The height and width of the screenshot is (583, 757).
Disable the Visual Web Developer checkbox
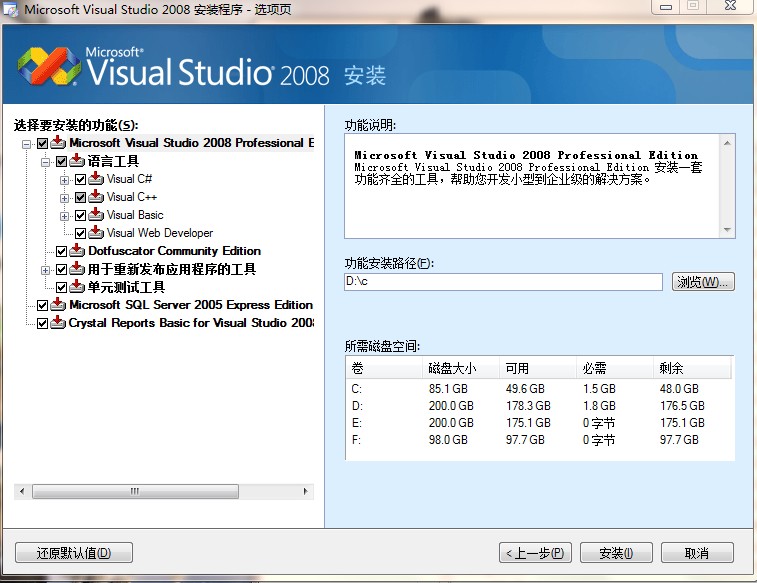81,234
